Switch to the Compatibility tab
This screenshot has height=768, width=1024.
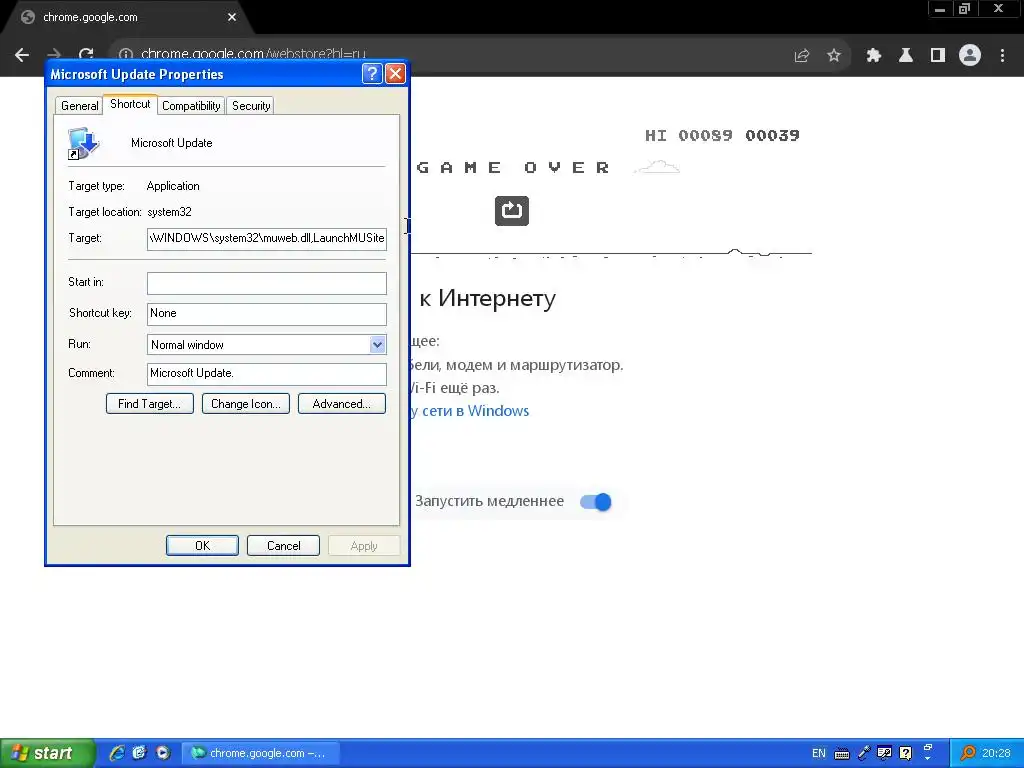tap(191, 106)
